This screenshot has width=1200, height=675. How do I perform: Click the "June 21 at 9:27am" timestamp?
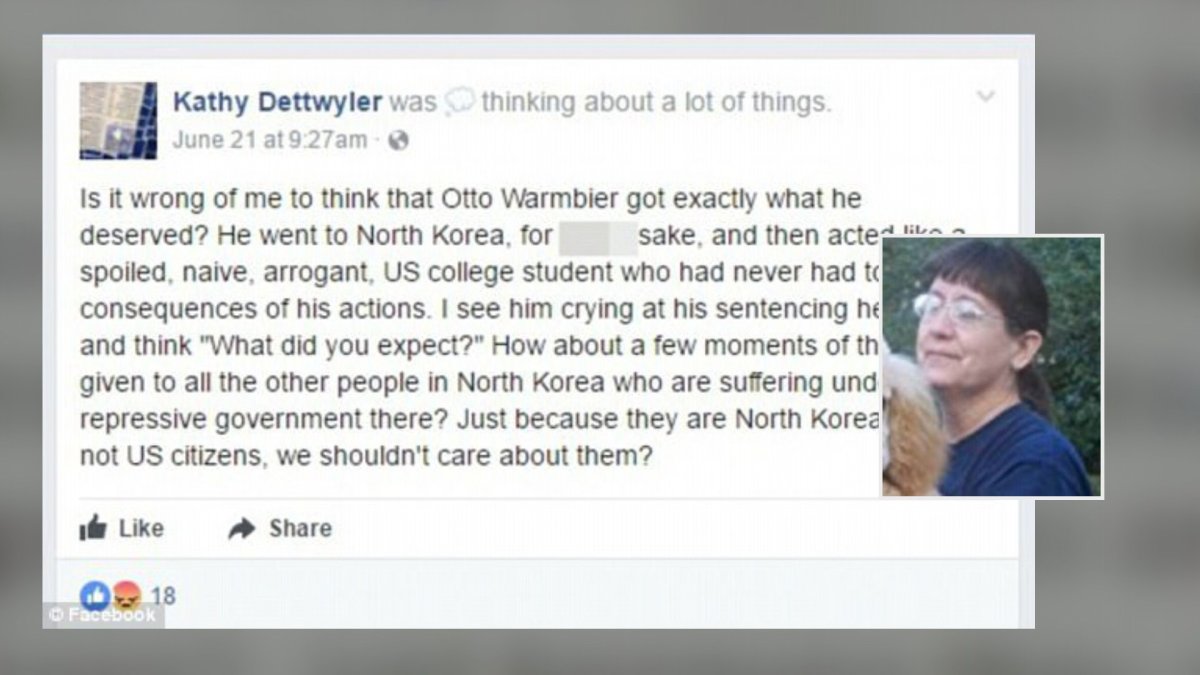tap(269, 141)
